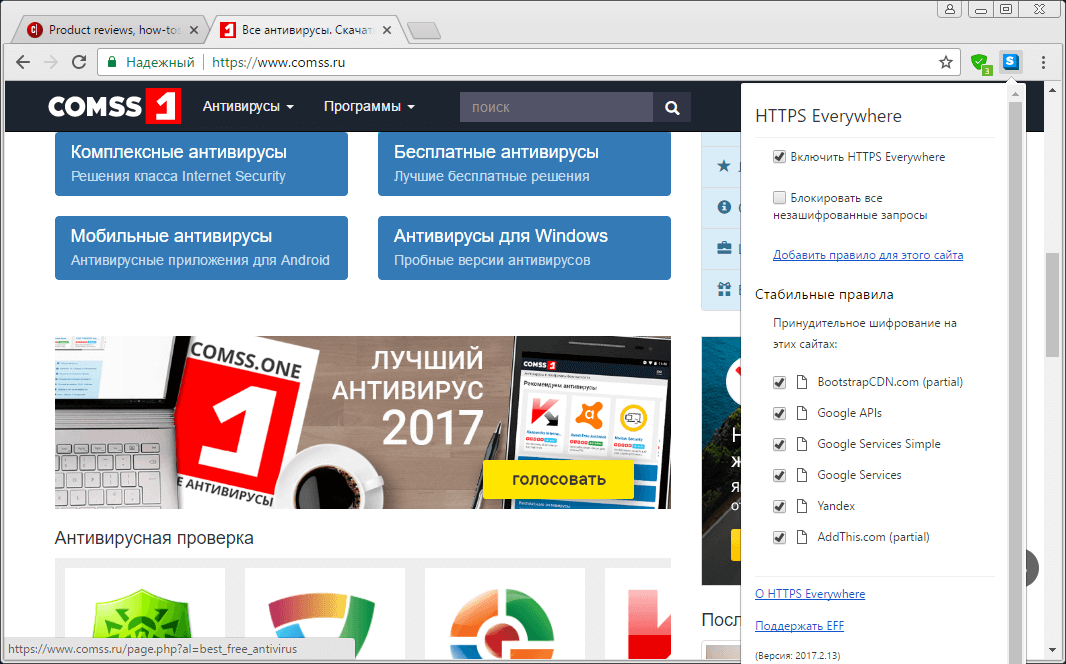Click the file icon next to Yandex

(802, 506)
